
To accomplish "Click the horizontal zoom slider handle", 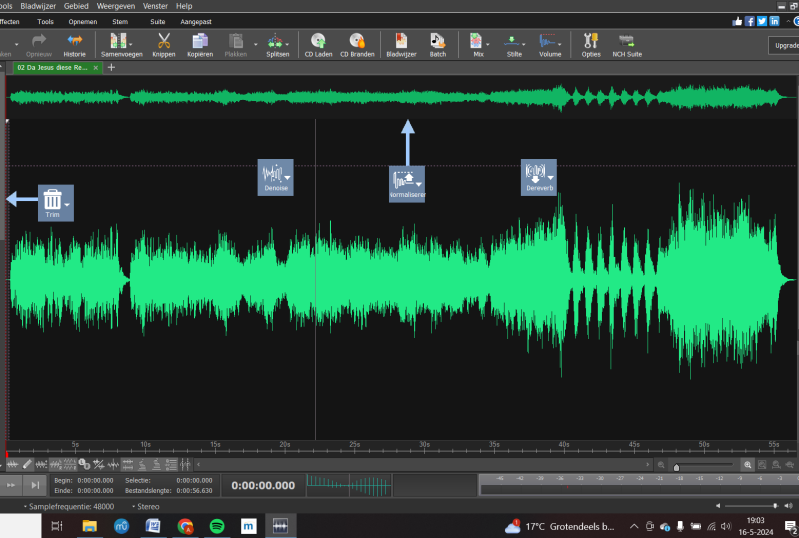I will click(677, 466).
